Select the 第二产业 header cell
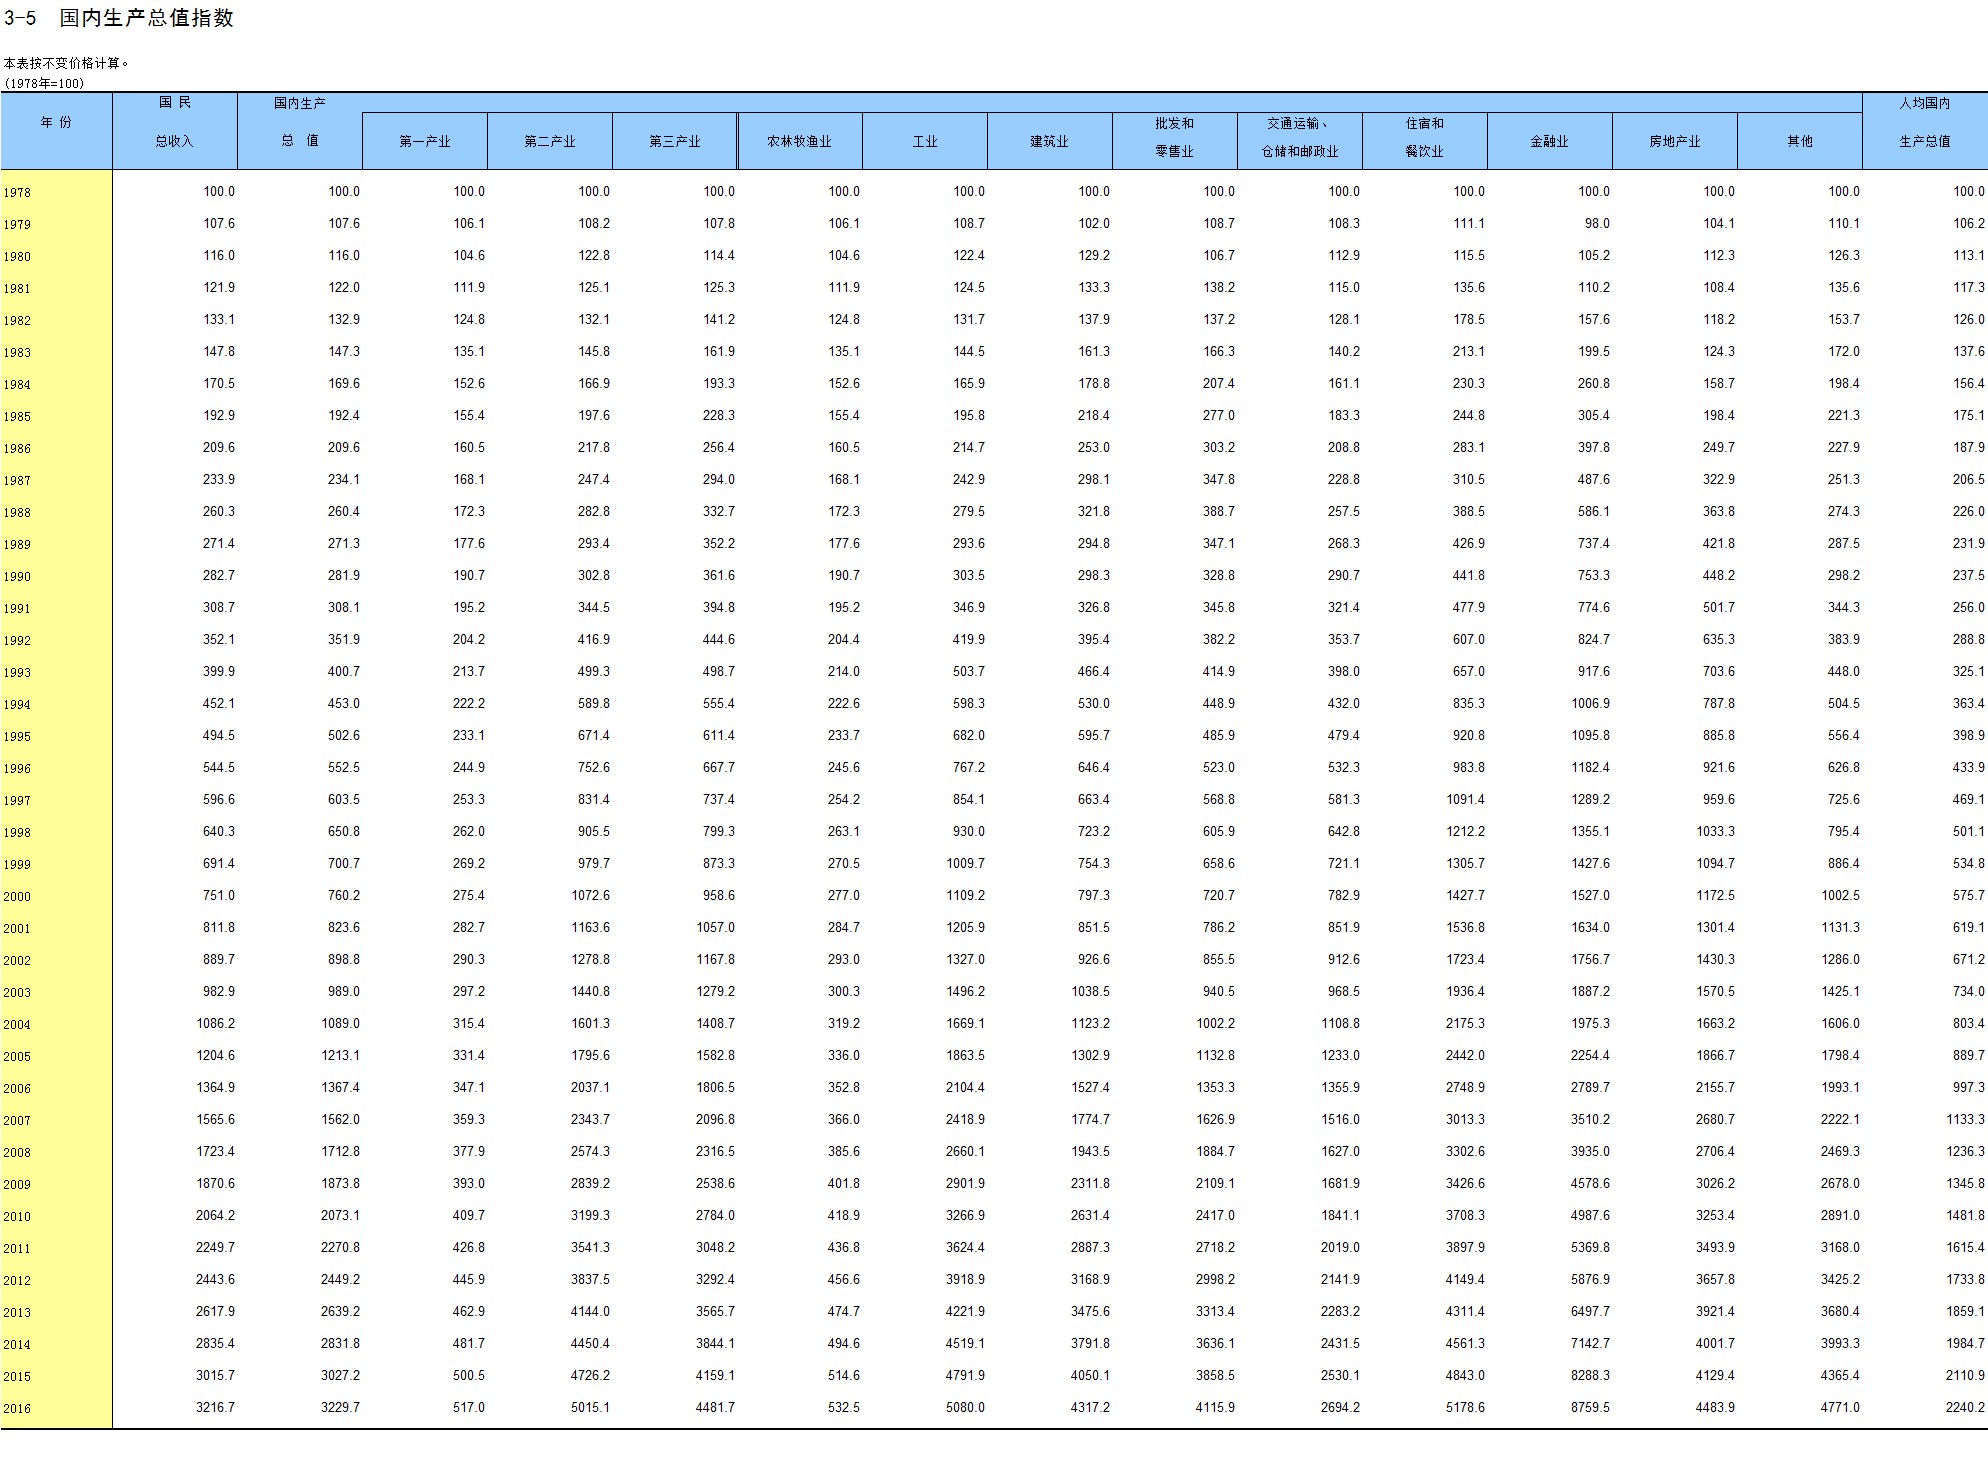The image size is (1988, 1462). tap(550, 141)
